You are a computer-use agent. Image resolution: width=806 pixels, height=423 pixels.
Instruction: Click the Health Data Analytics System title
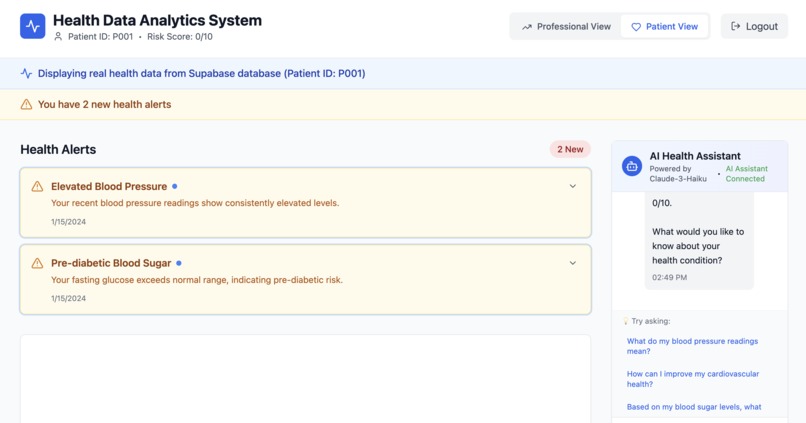157,21
